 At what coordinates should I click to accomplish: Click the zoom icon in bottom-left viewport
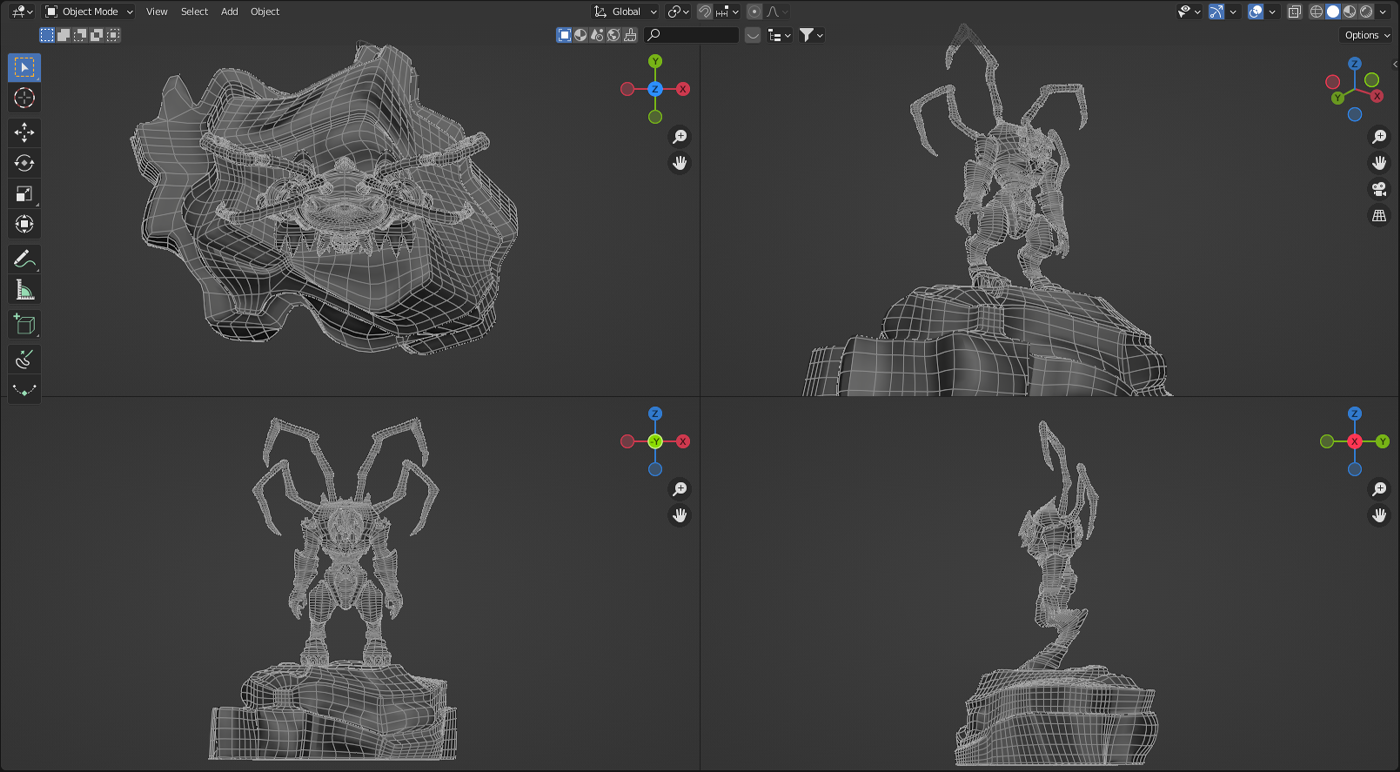click(680, 489)
